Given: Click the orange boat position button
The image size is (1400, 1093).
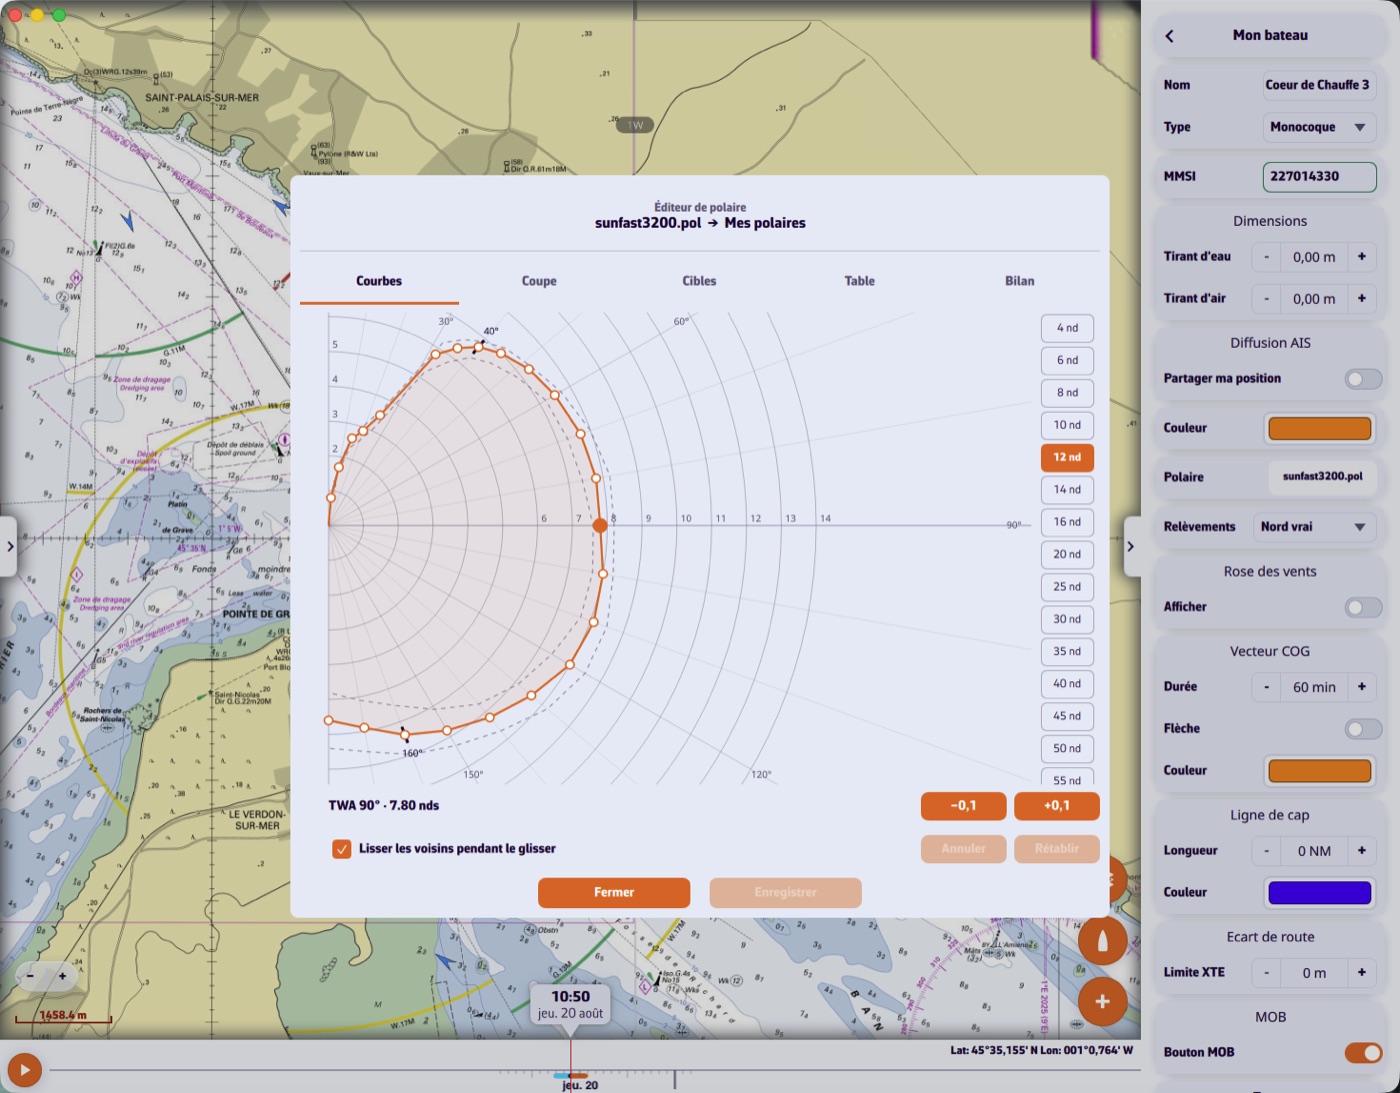Looking at the screenshot, I should tap(1102, 941).
